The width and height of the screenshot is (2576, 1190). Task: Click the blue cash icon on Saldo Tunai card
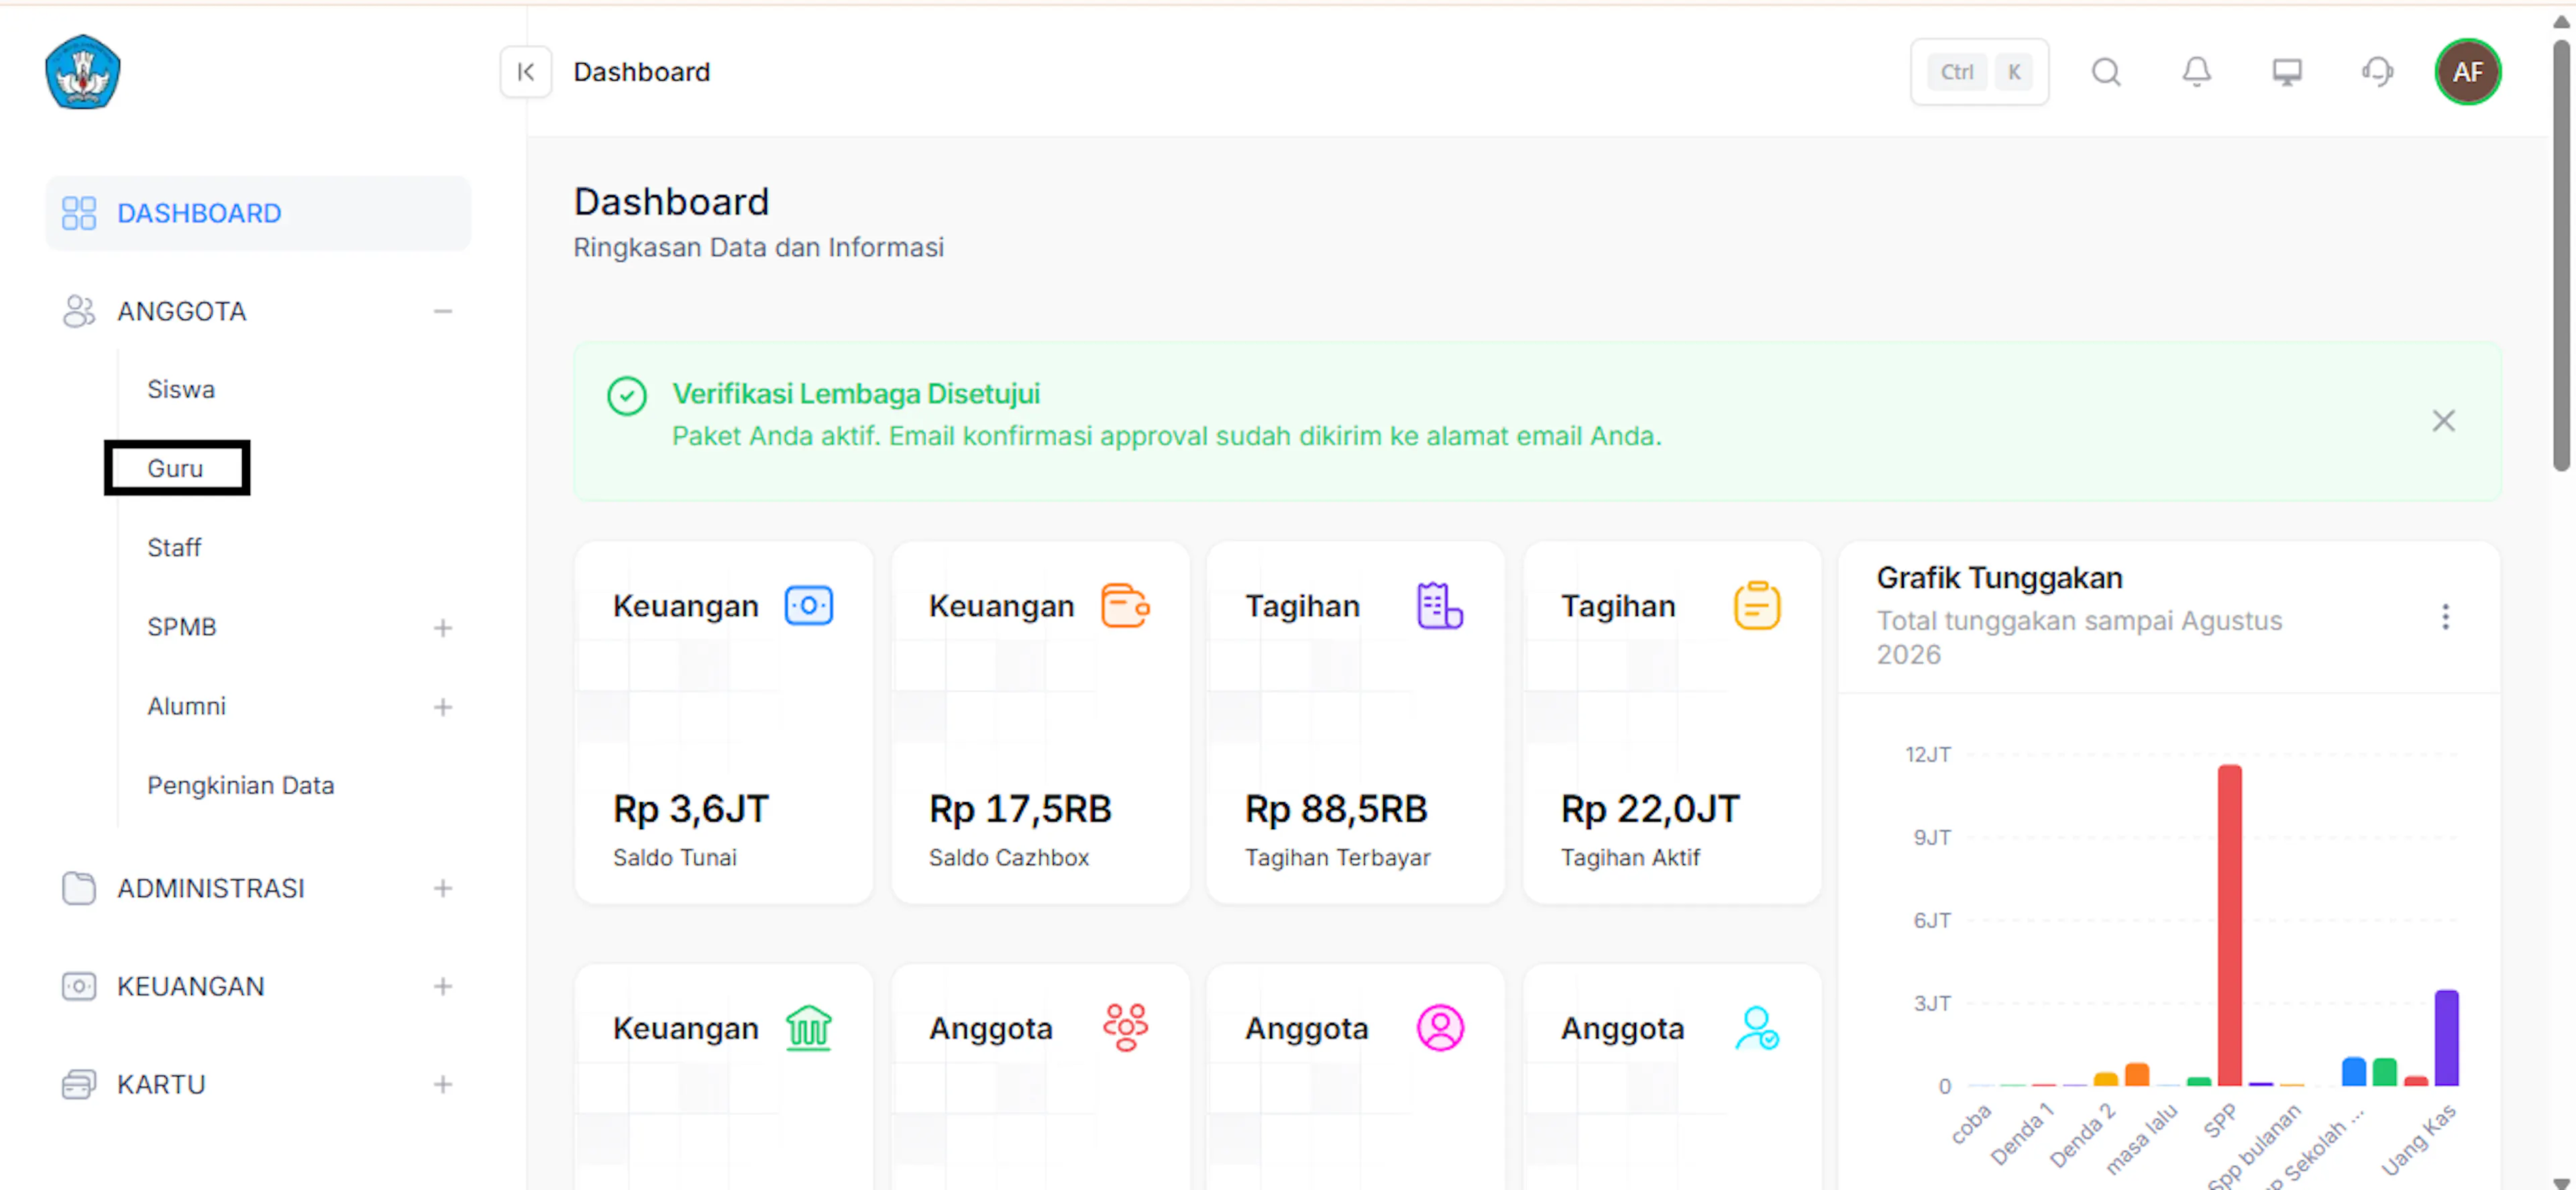point(809,606)
